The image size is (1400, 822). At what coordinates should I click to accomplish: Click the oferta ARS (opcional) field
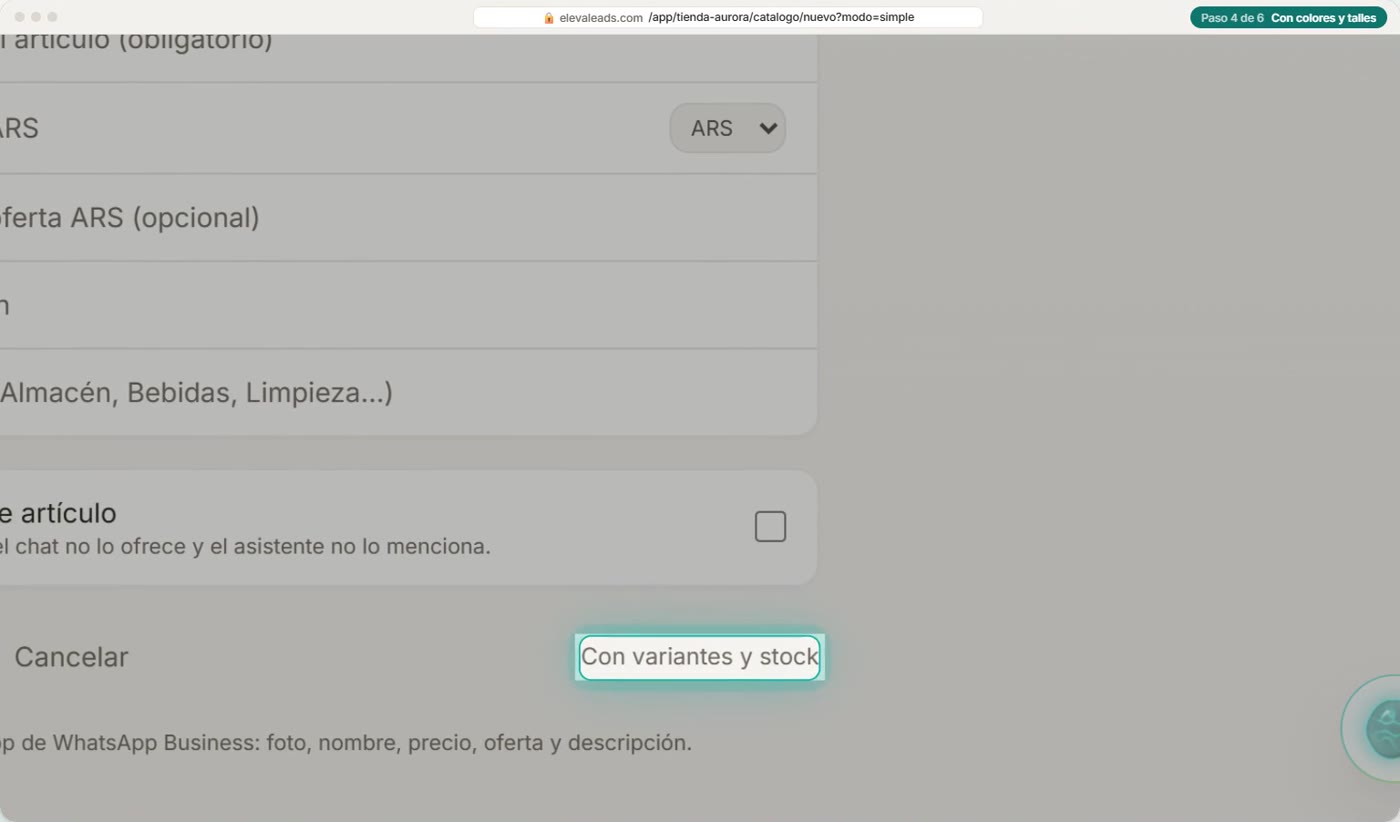pos(408,218)
